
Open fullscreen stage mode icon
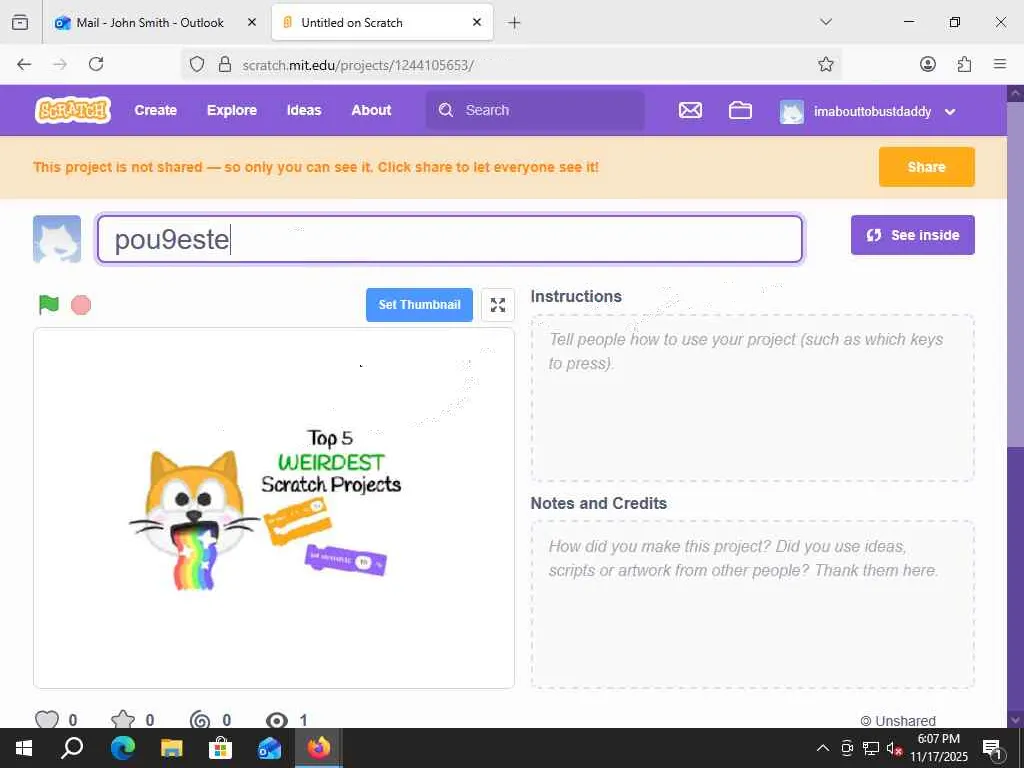coord(498,305)
